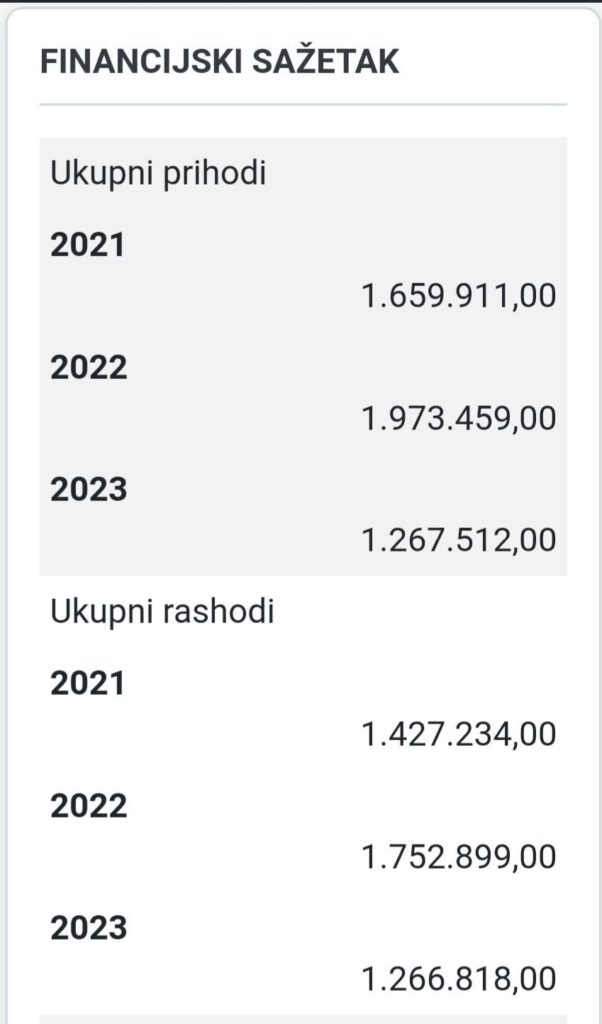Click the divider line below the heading
Image resolution: width=602 pixels, height=1024 pixels.
(x=302, y=104)
